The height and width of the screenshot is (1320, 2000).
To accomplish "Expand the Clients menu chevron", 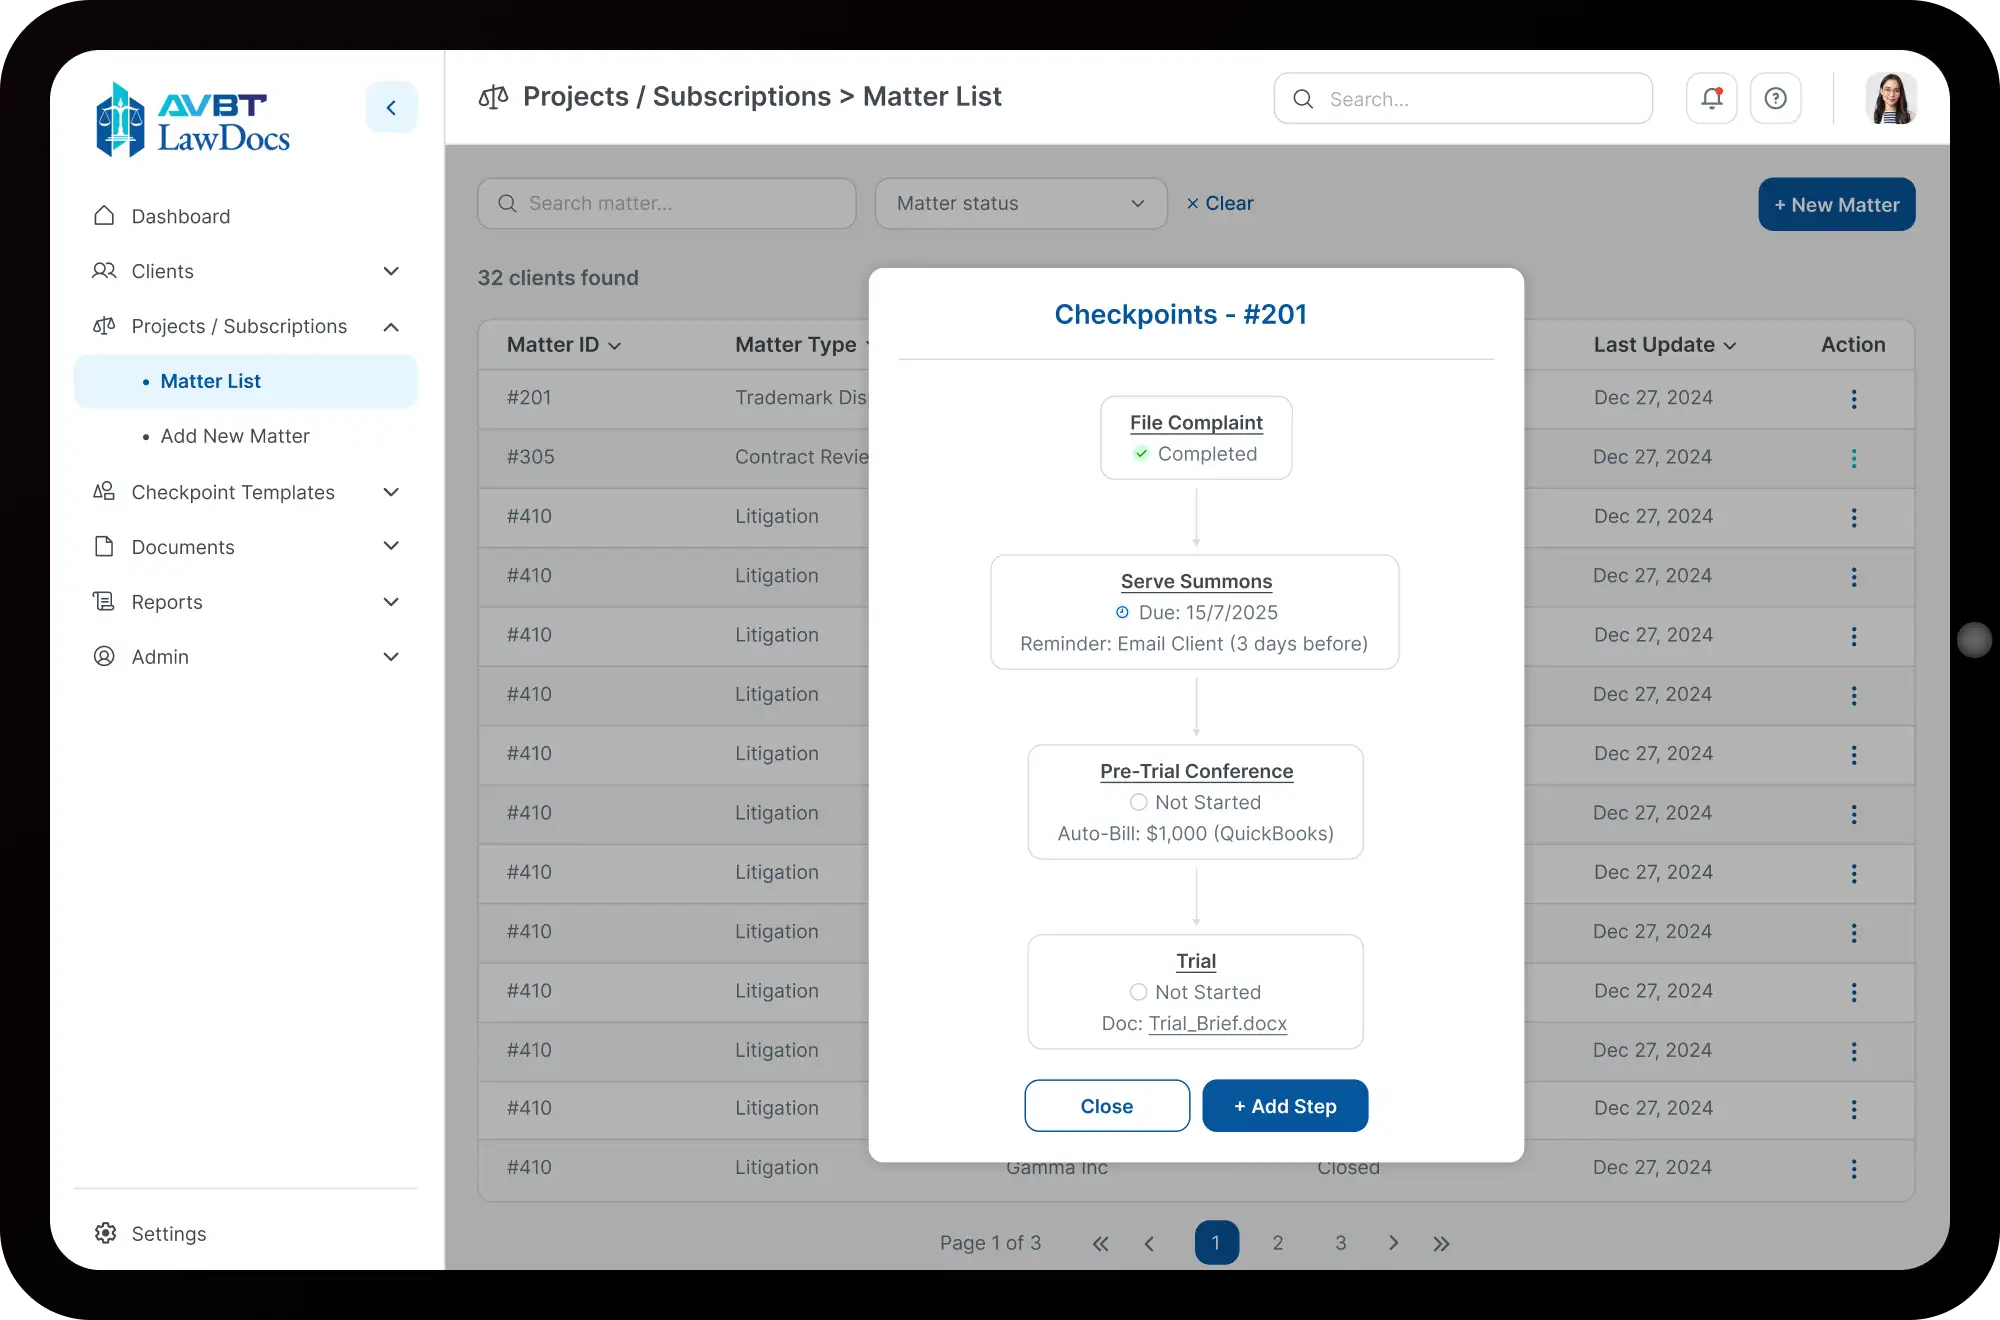I will coord(391,271).
